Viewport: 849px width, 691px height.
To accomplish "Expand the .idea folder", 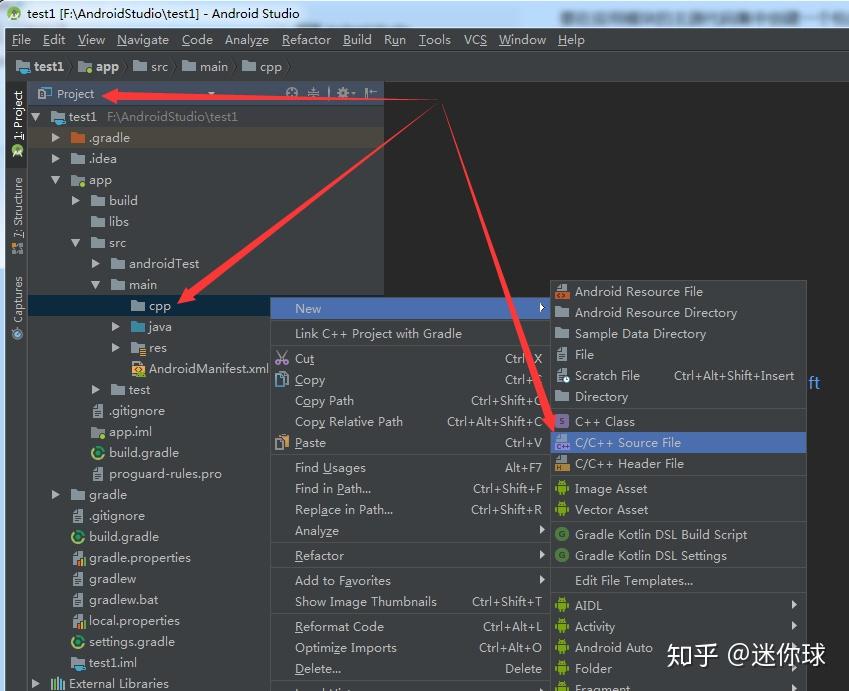I will pyautogui.click(x=55, y=159).
